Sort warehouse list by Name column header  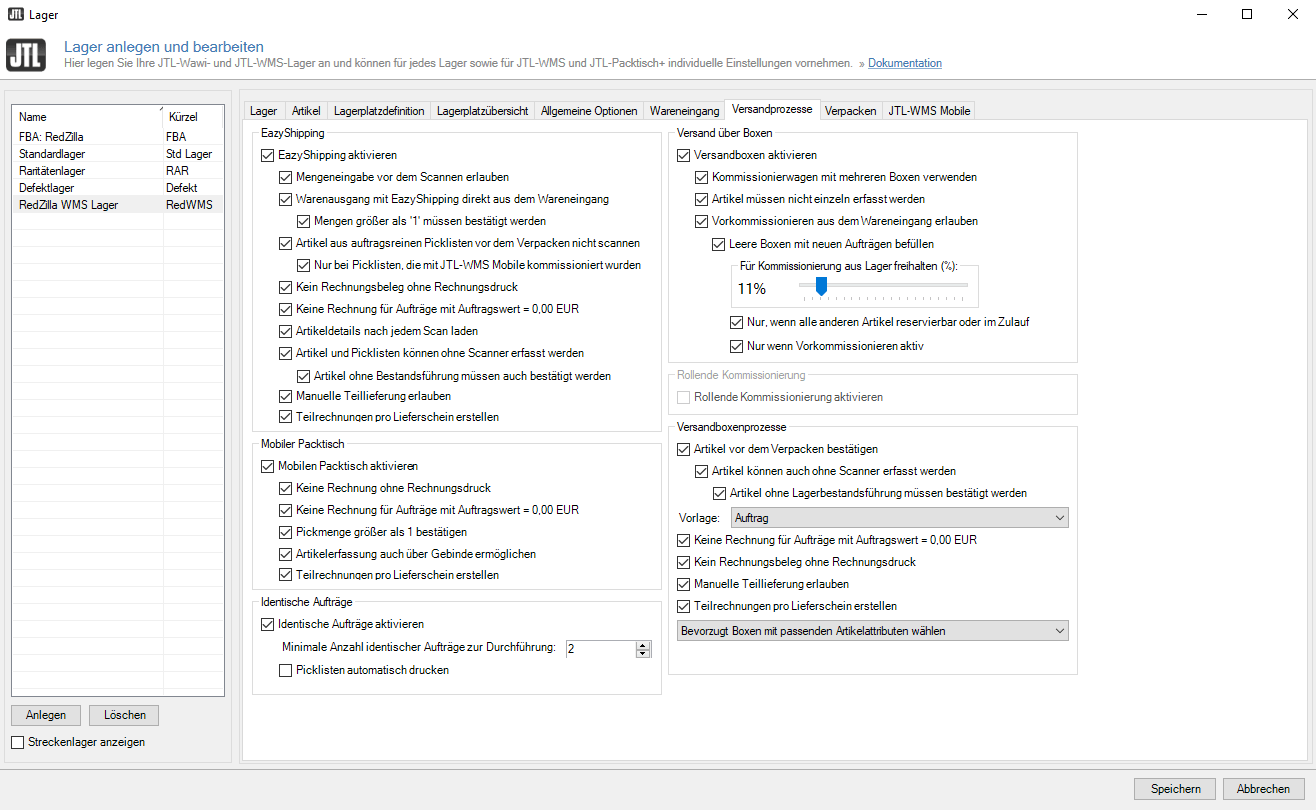point(85,117)
